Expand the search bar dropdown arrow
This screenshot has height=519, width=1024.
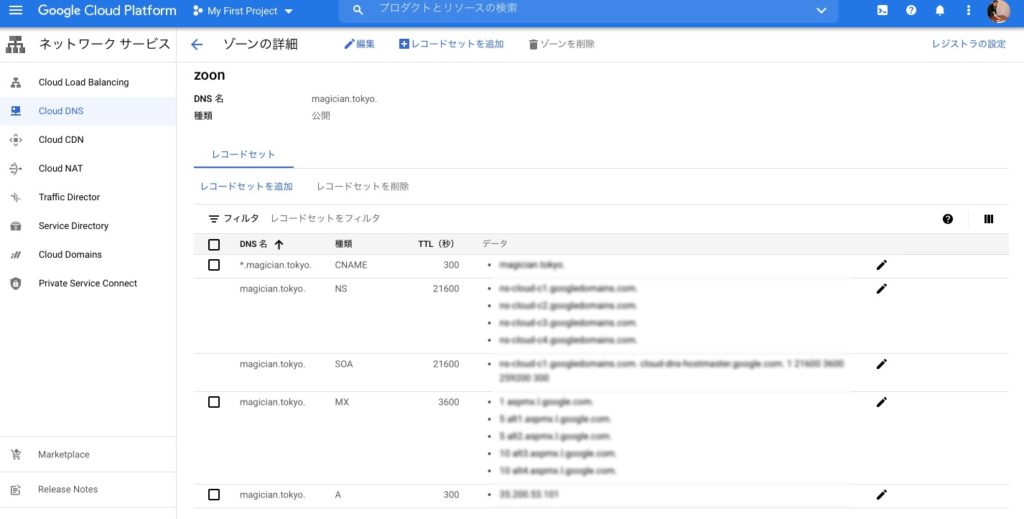point(821,11)
